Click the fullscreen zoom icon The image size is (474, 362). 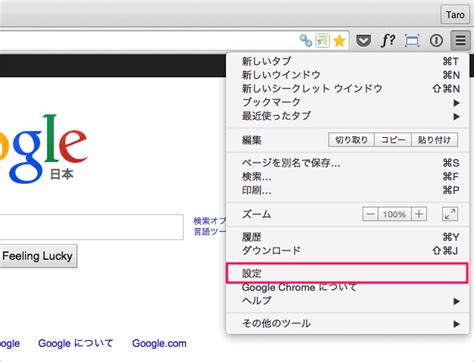click(450, 214)
